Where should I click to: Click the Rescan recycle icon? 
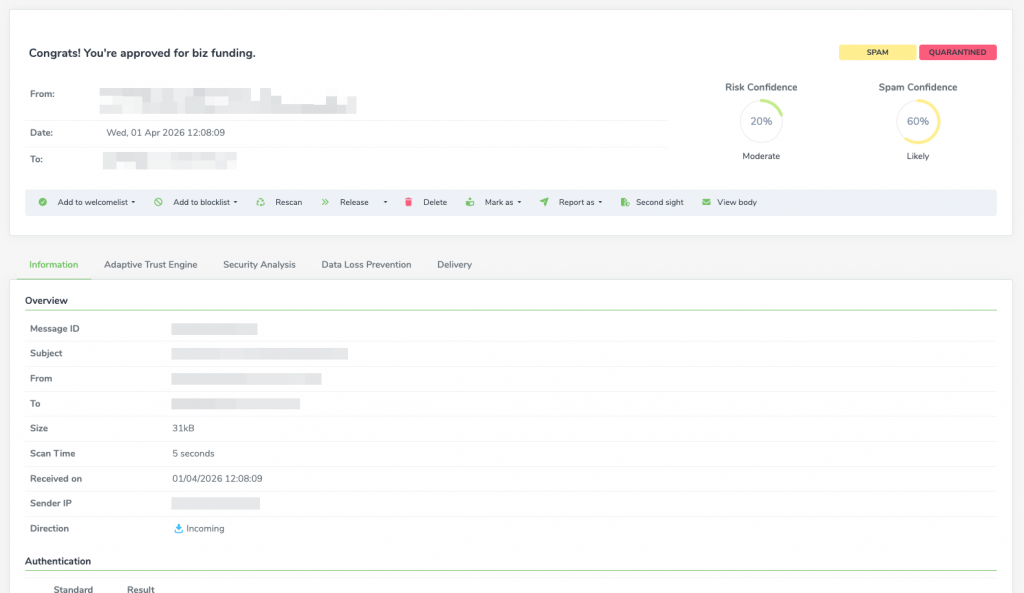(261, 202)
